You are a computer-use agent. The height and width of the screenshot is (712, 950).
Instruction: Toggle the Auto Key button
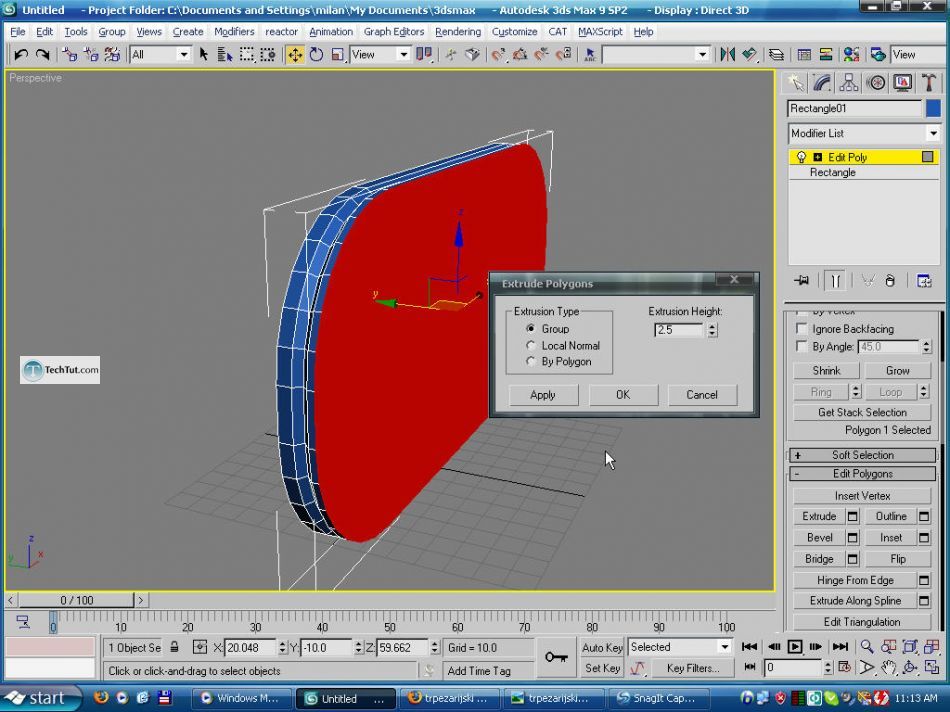click(x=602, y=647)
